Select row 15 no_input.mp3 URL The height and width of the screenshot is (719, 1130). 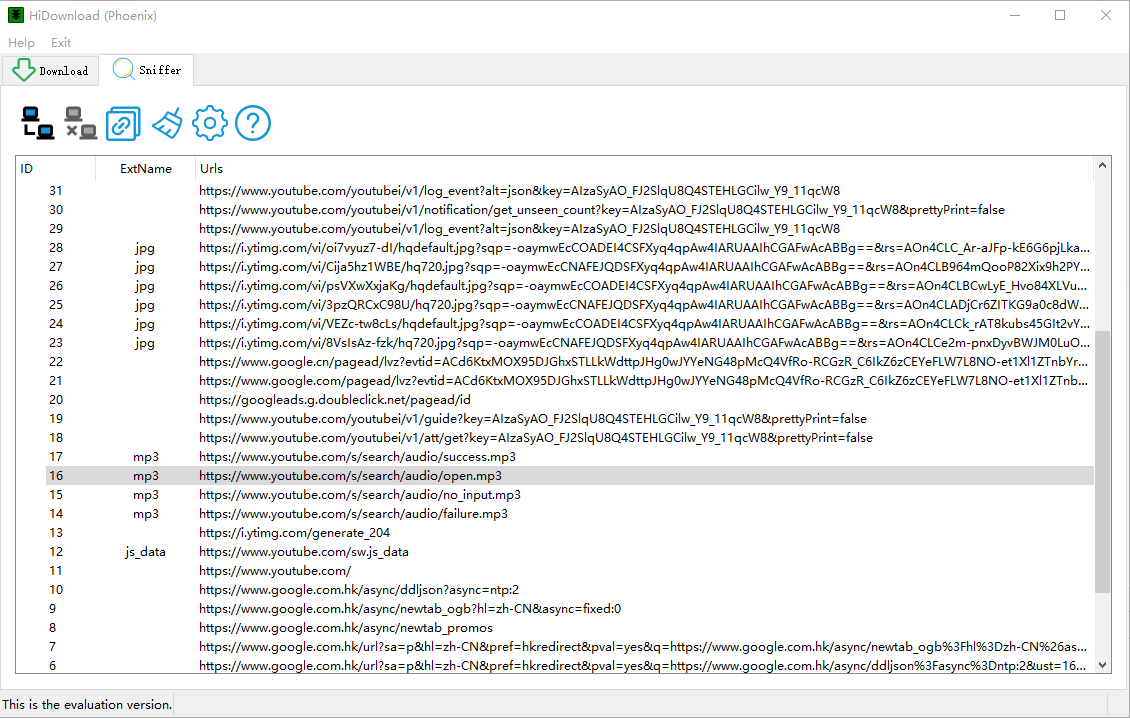pos(360,495)
